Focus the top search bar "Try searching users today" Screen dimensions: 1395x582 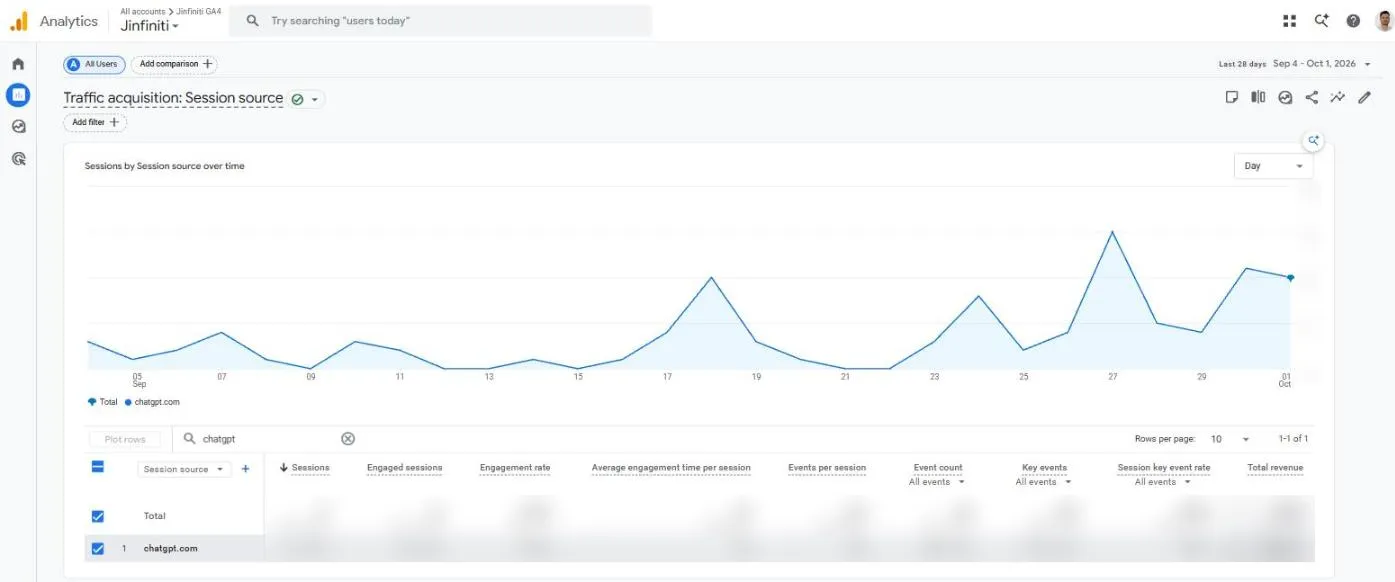pos(441,21)
